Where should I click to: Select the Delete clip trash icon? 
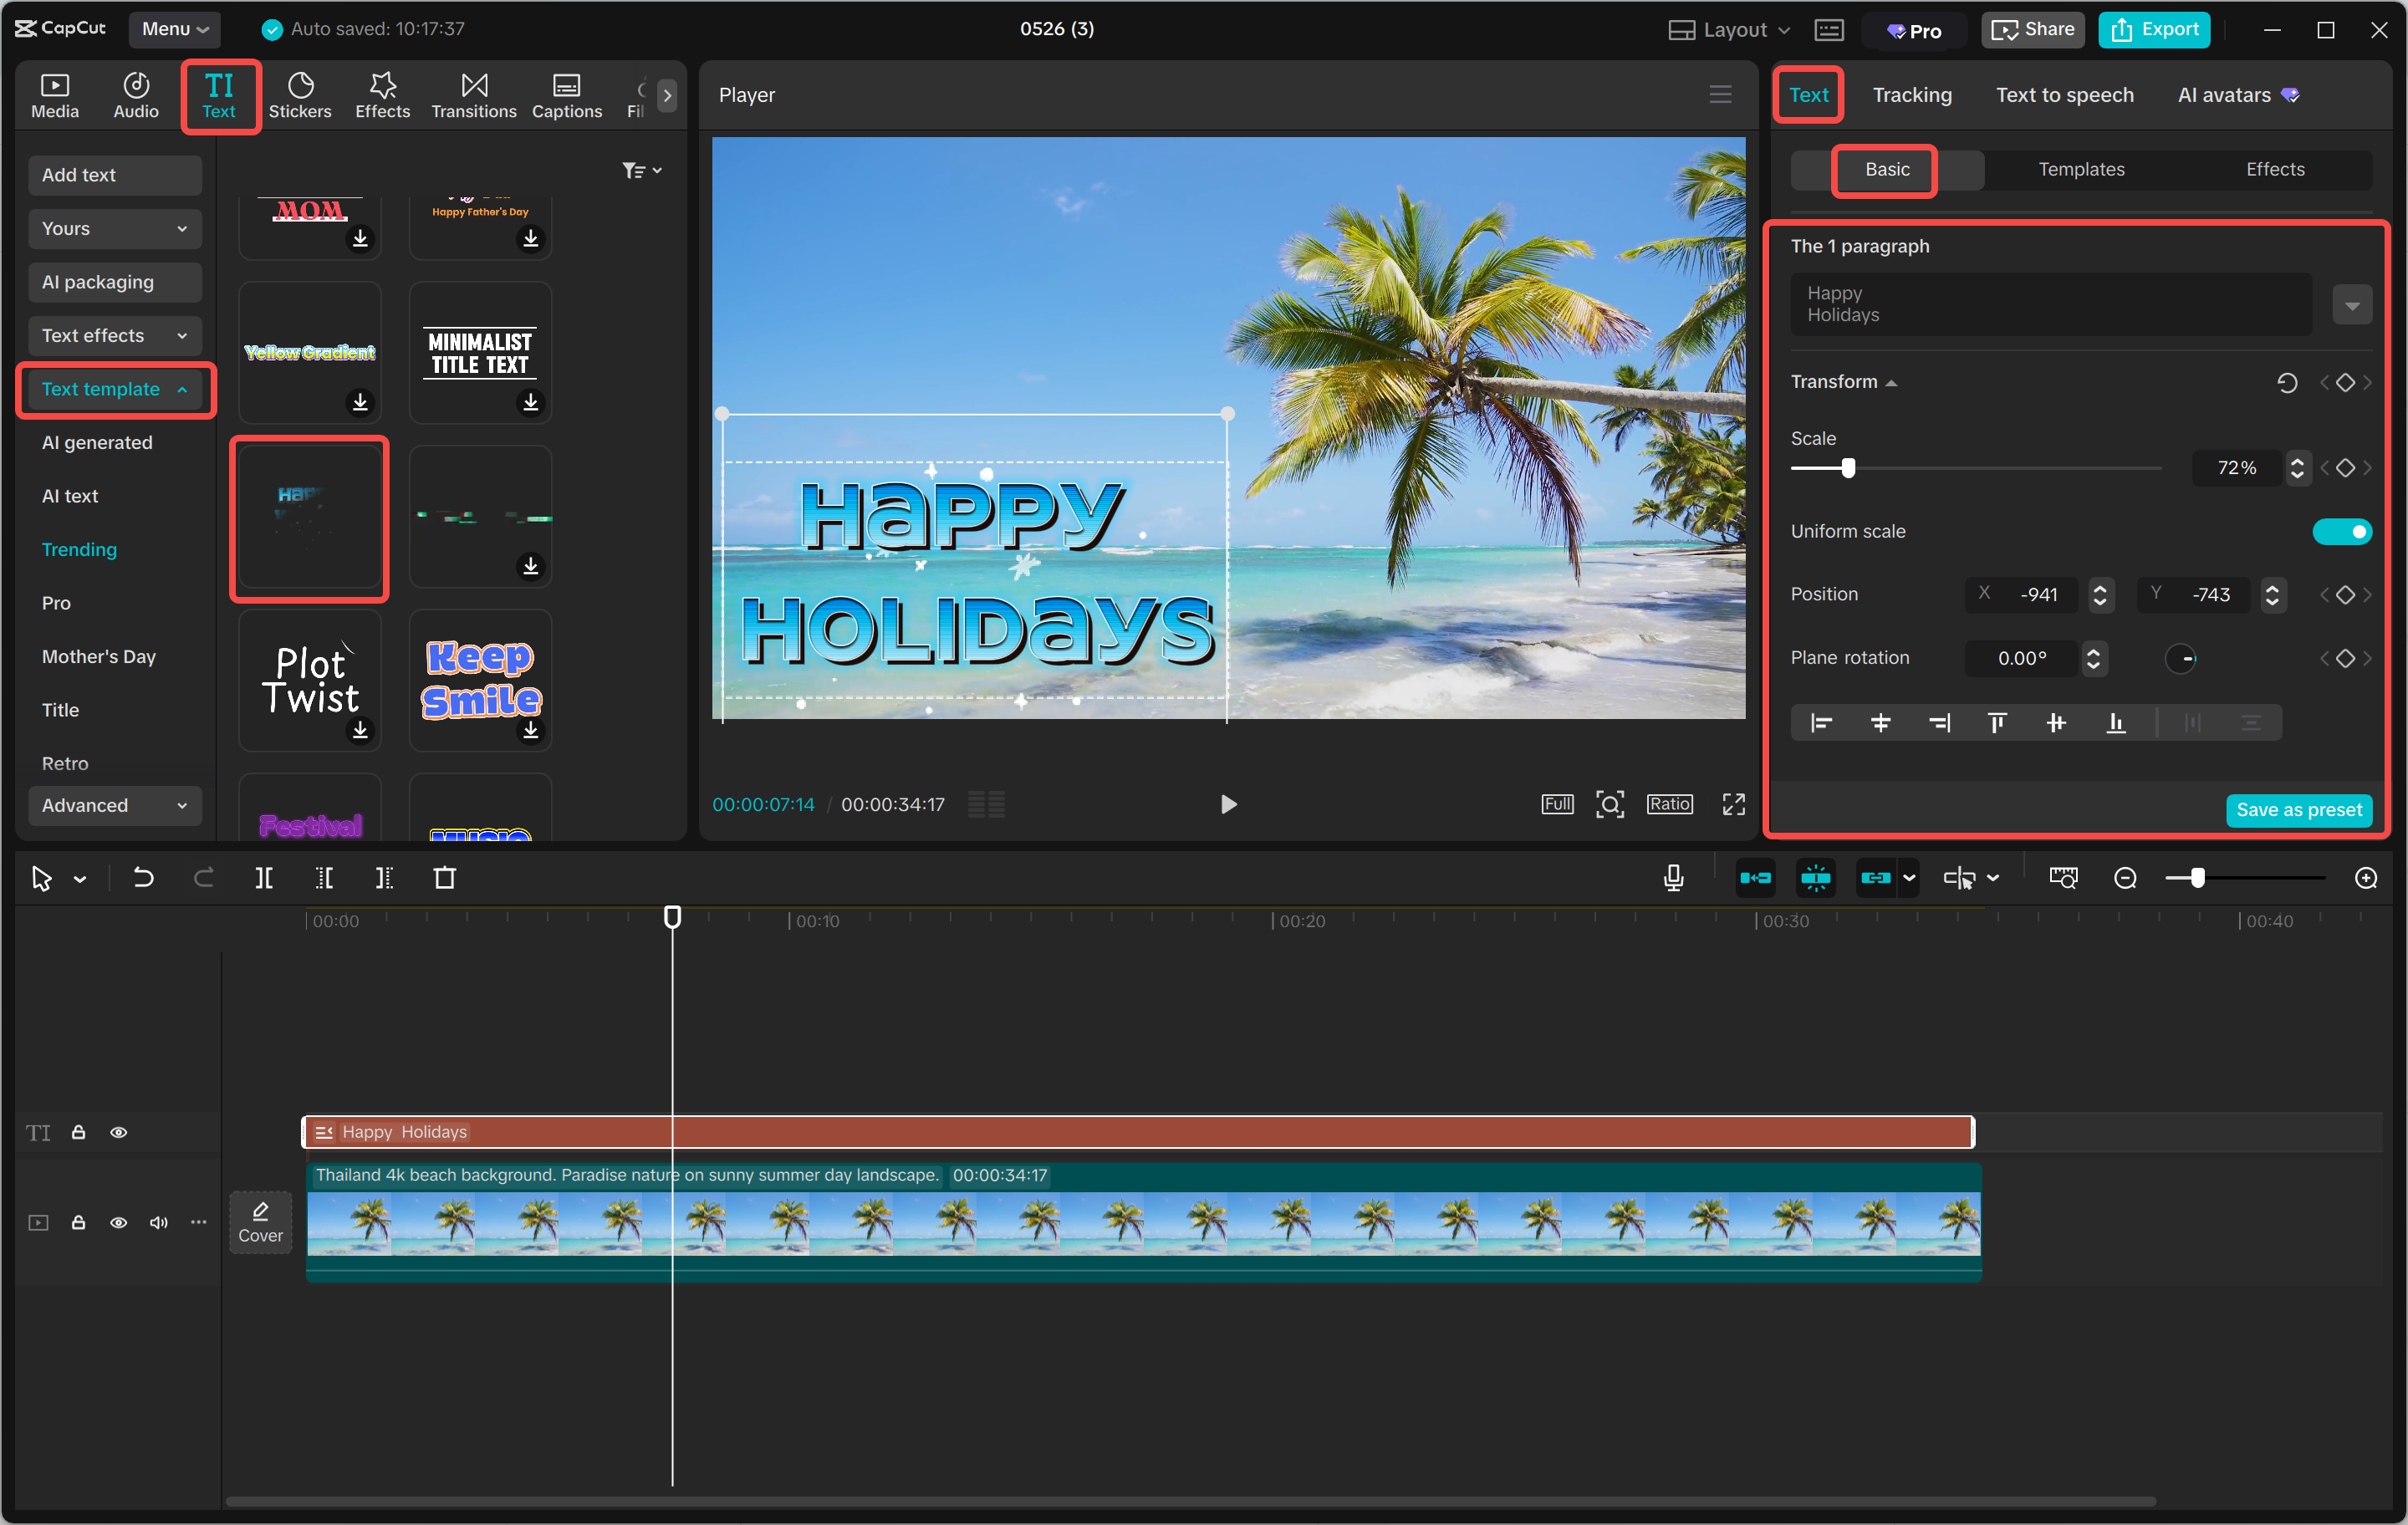point(445,878)
